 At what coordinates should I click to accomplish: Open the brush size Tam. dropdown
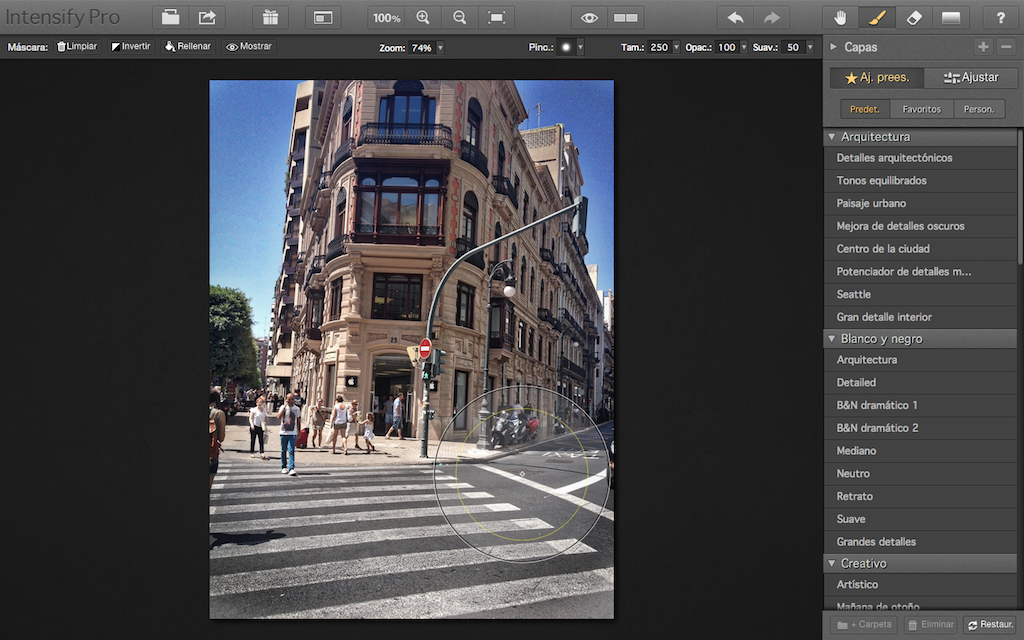point(677,47)
